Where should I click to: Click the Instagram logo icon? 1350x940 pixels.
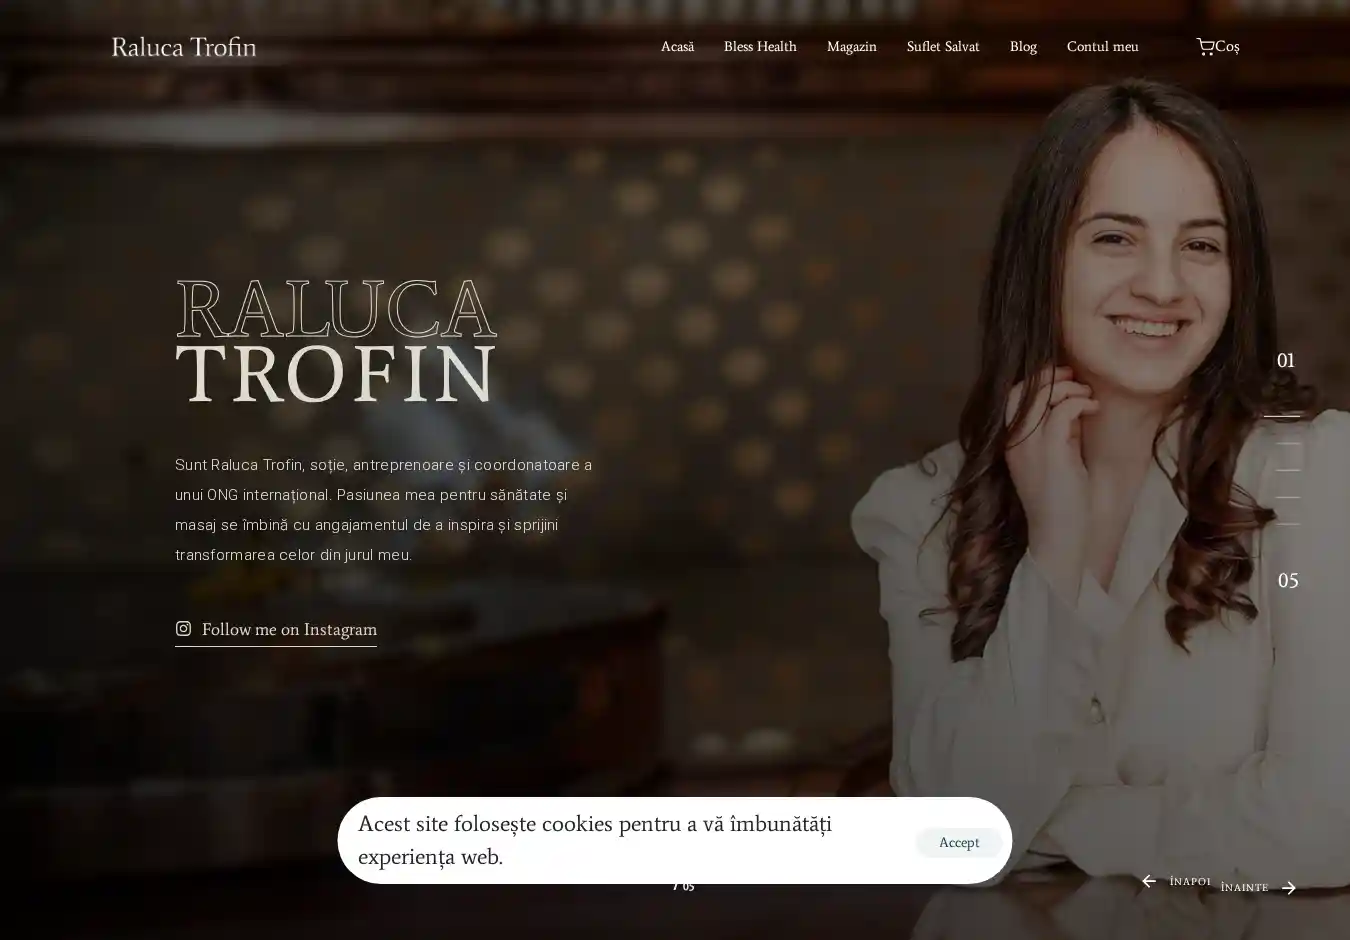tap(183, 628)
